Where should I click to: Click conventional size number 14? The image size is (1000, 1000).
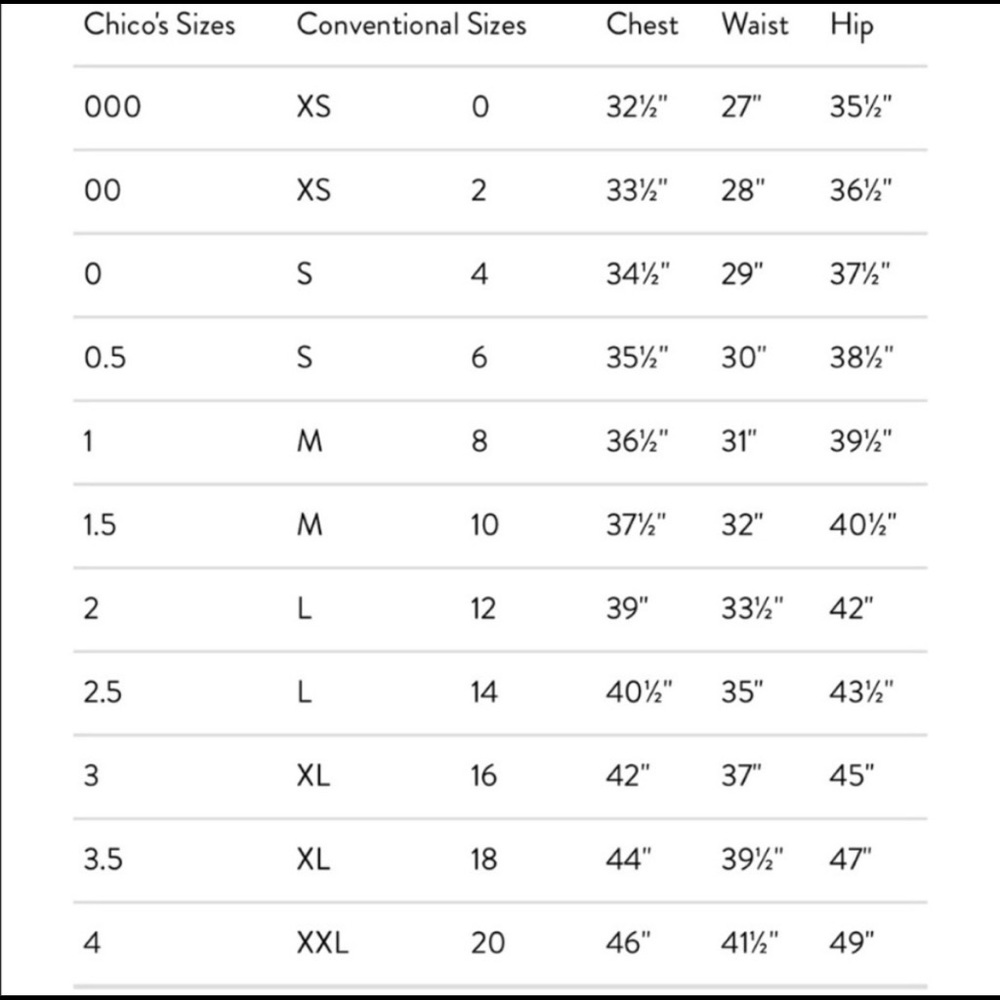tap(484, 691)
